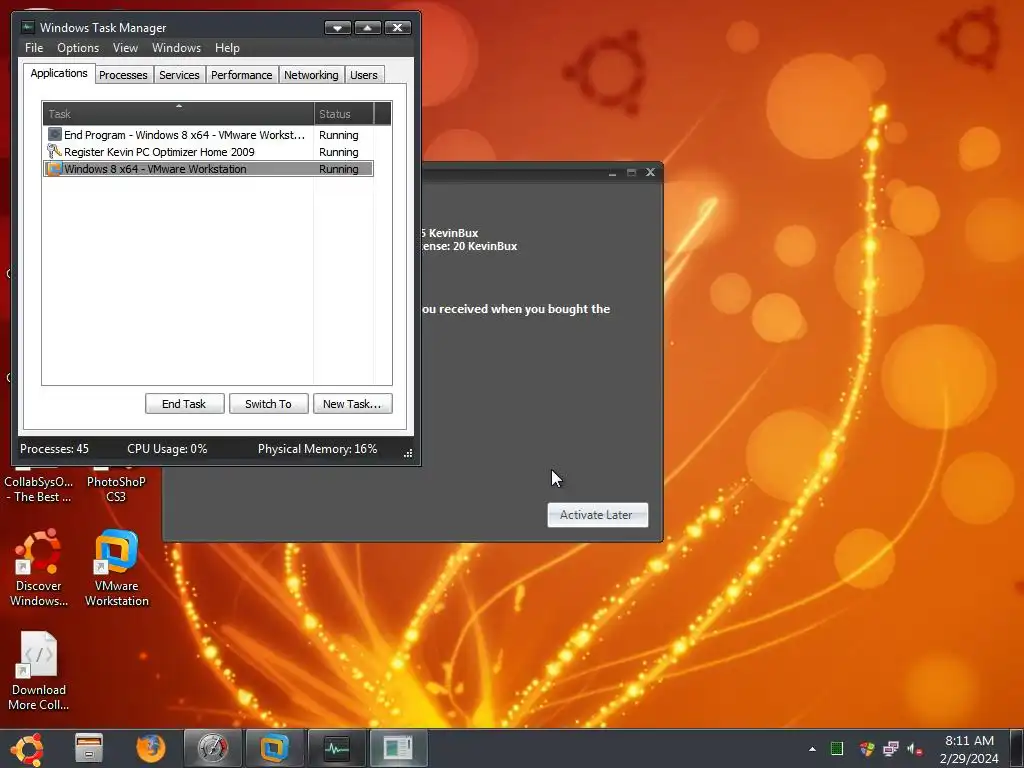Click the speedometer gauge taskbar icon
This screenshot has width=1024, height=768.
click(x=213, y=748)
